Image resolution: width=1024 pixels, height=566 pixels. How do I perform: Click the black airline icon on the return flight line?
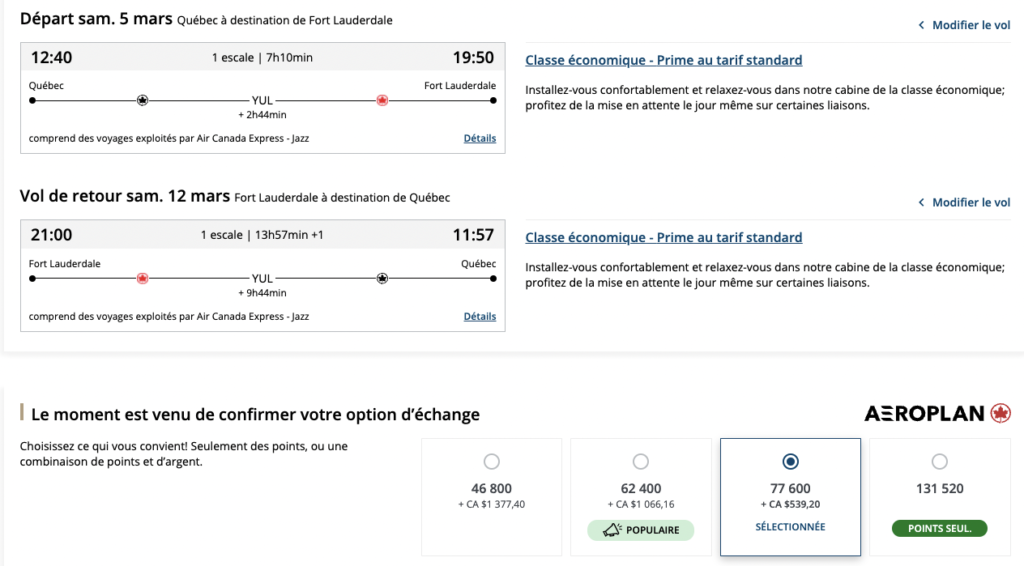click(382, 278)
